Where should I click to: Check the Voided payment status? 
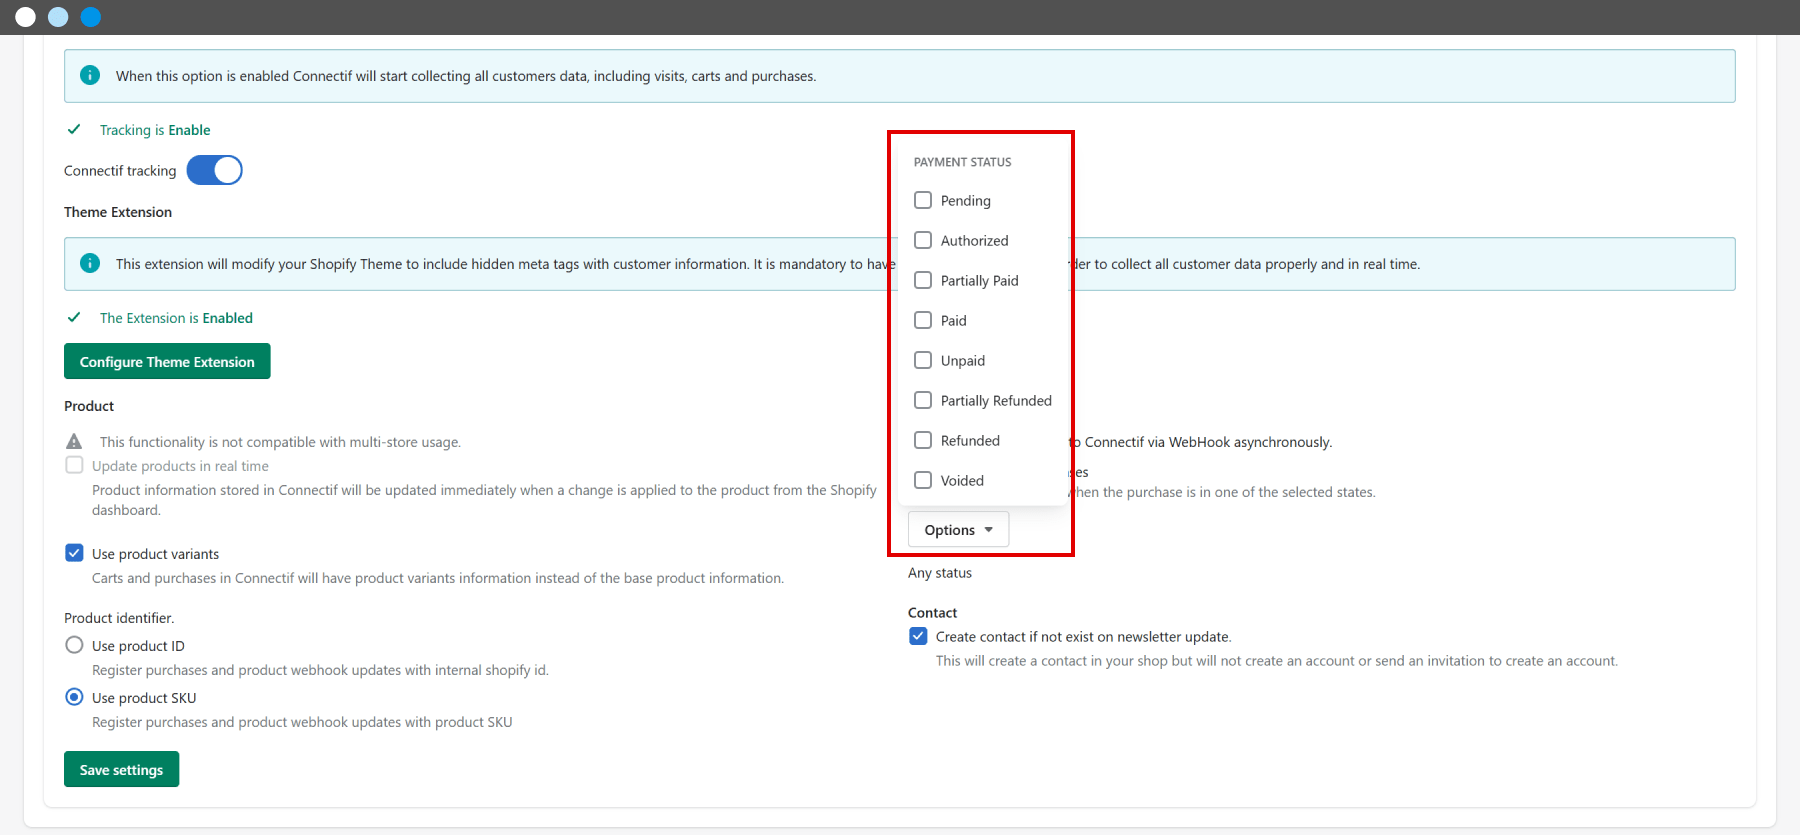tap(923, 480)
